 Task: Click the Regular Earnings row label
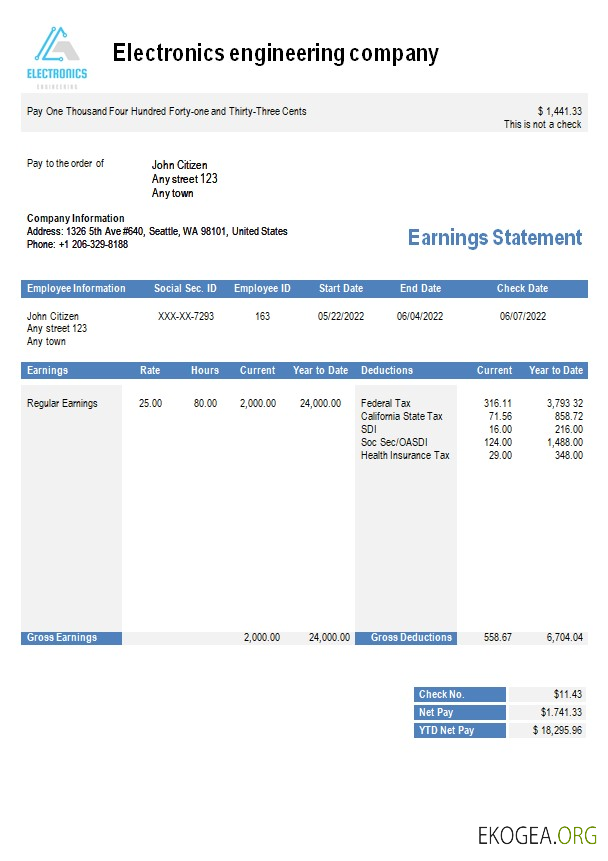[62, 404]
